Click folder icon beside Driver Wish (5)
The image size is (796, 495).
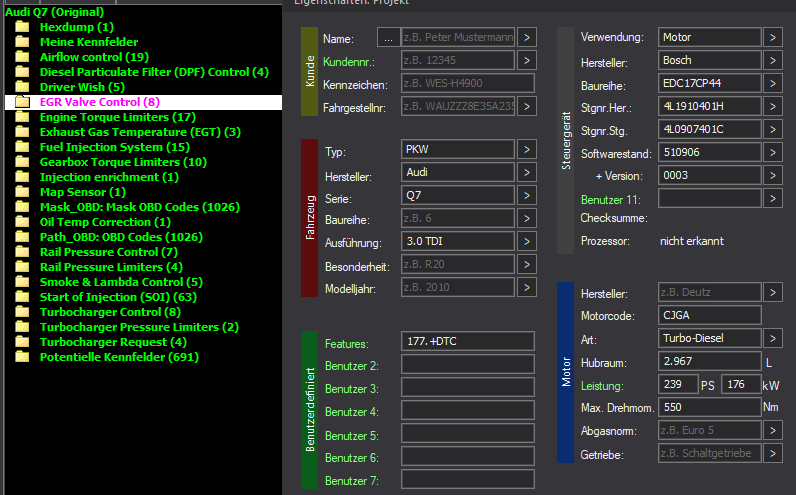22,87
